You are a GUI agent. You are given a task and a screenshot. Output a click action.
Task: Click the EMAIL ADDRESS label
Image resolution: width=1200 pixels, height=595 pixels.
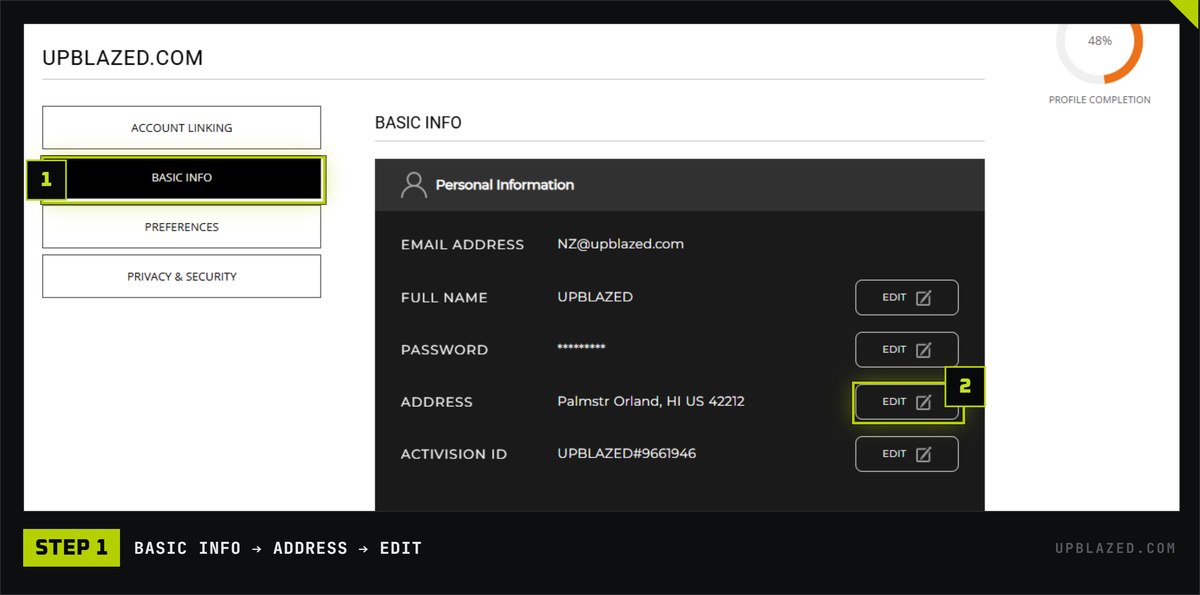pos(462,245)
